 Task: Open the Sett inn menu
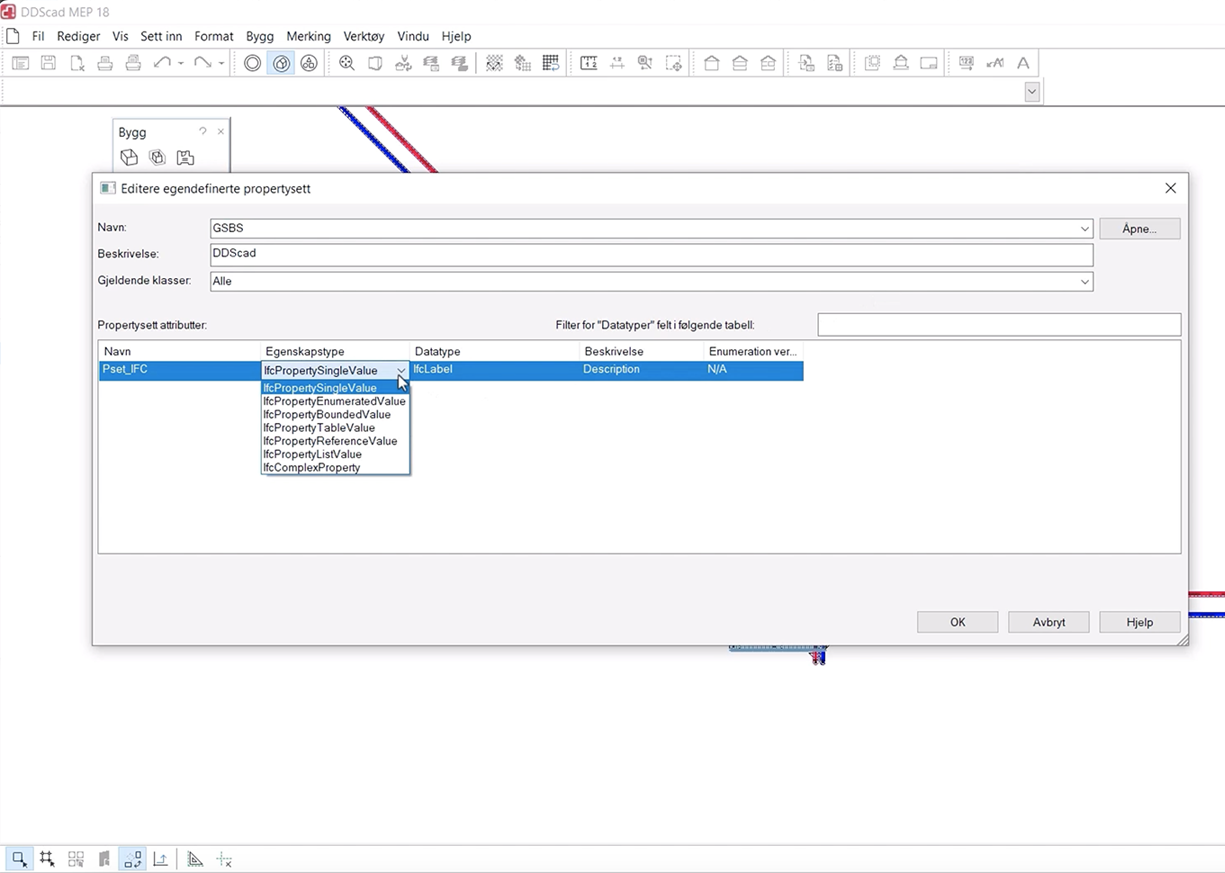pos(161,36)
